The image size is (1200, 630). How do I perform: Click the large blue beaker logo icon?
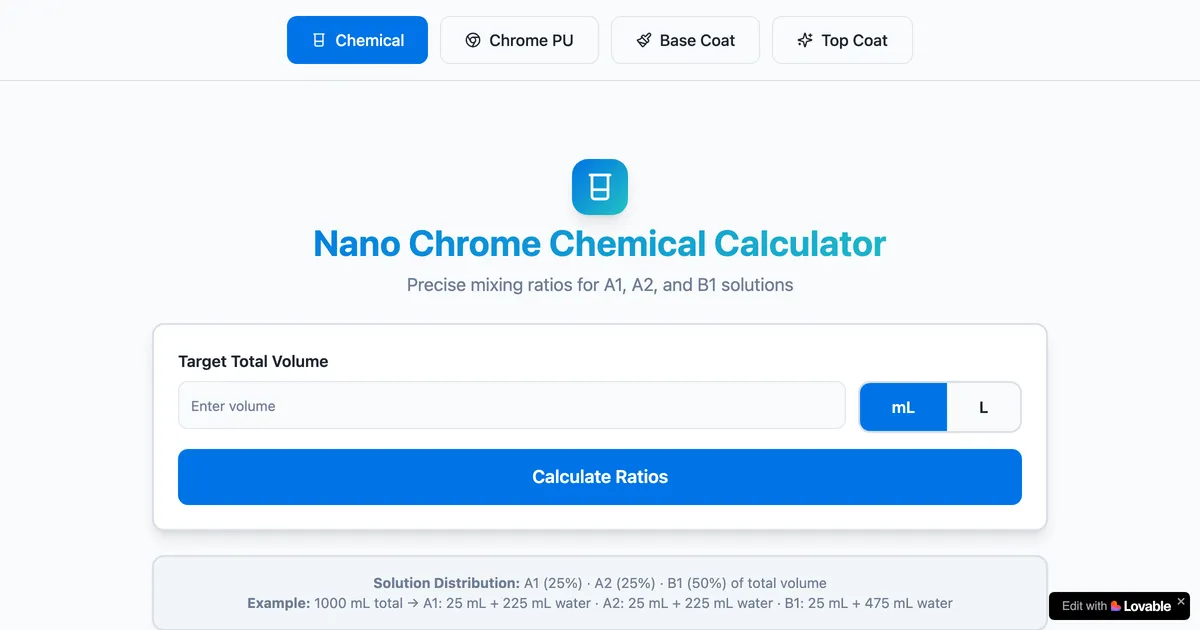pos(600,187)
